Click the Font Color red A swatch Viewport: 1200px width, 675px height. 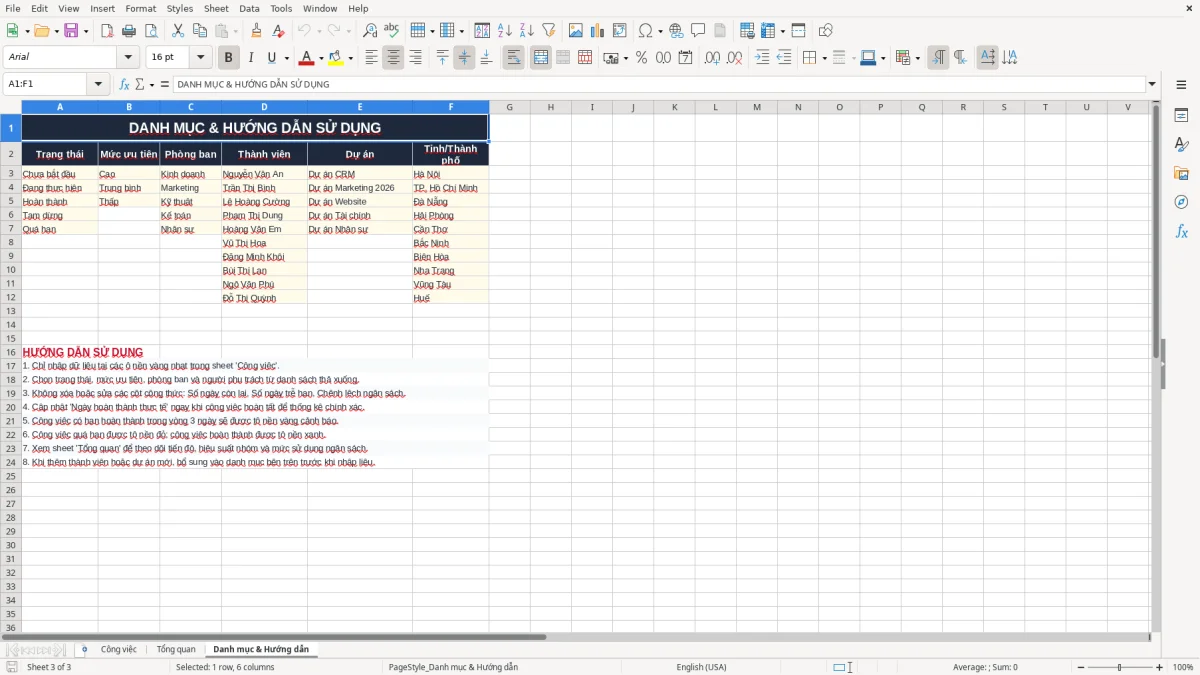click(x=307, y=58)
